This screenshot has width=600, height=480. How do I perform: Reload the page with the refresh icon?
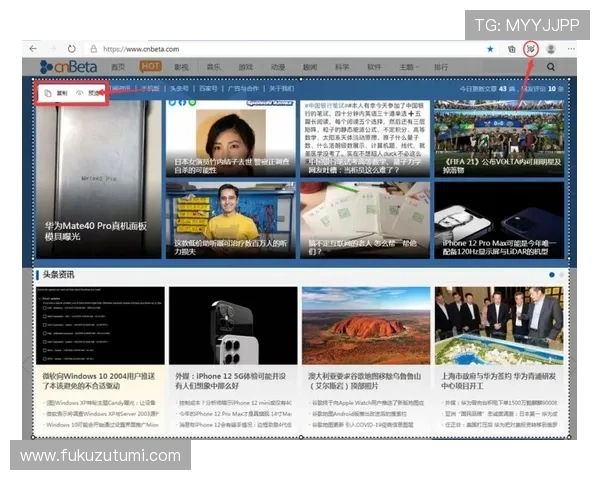click(x=72, y=49)
